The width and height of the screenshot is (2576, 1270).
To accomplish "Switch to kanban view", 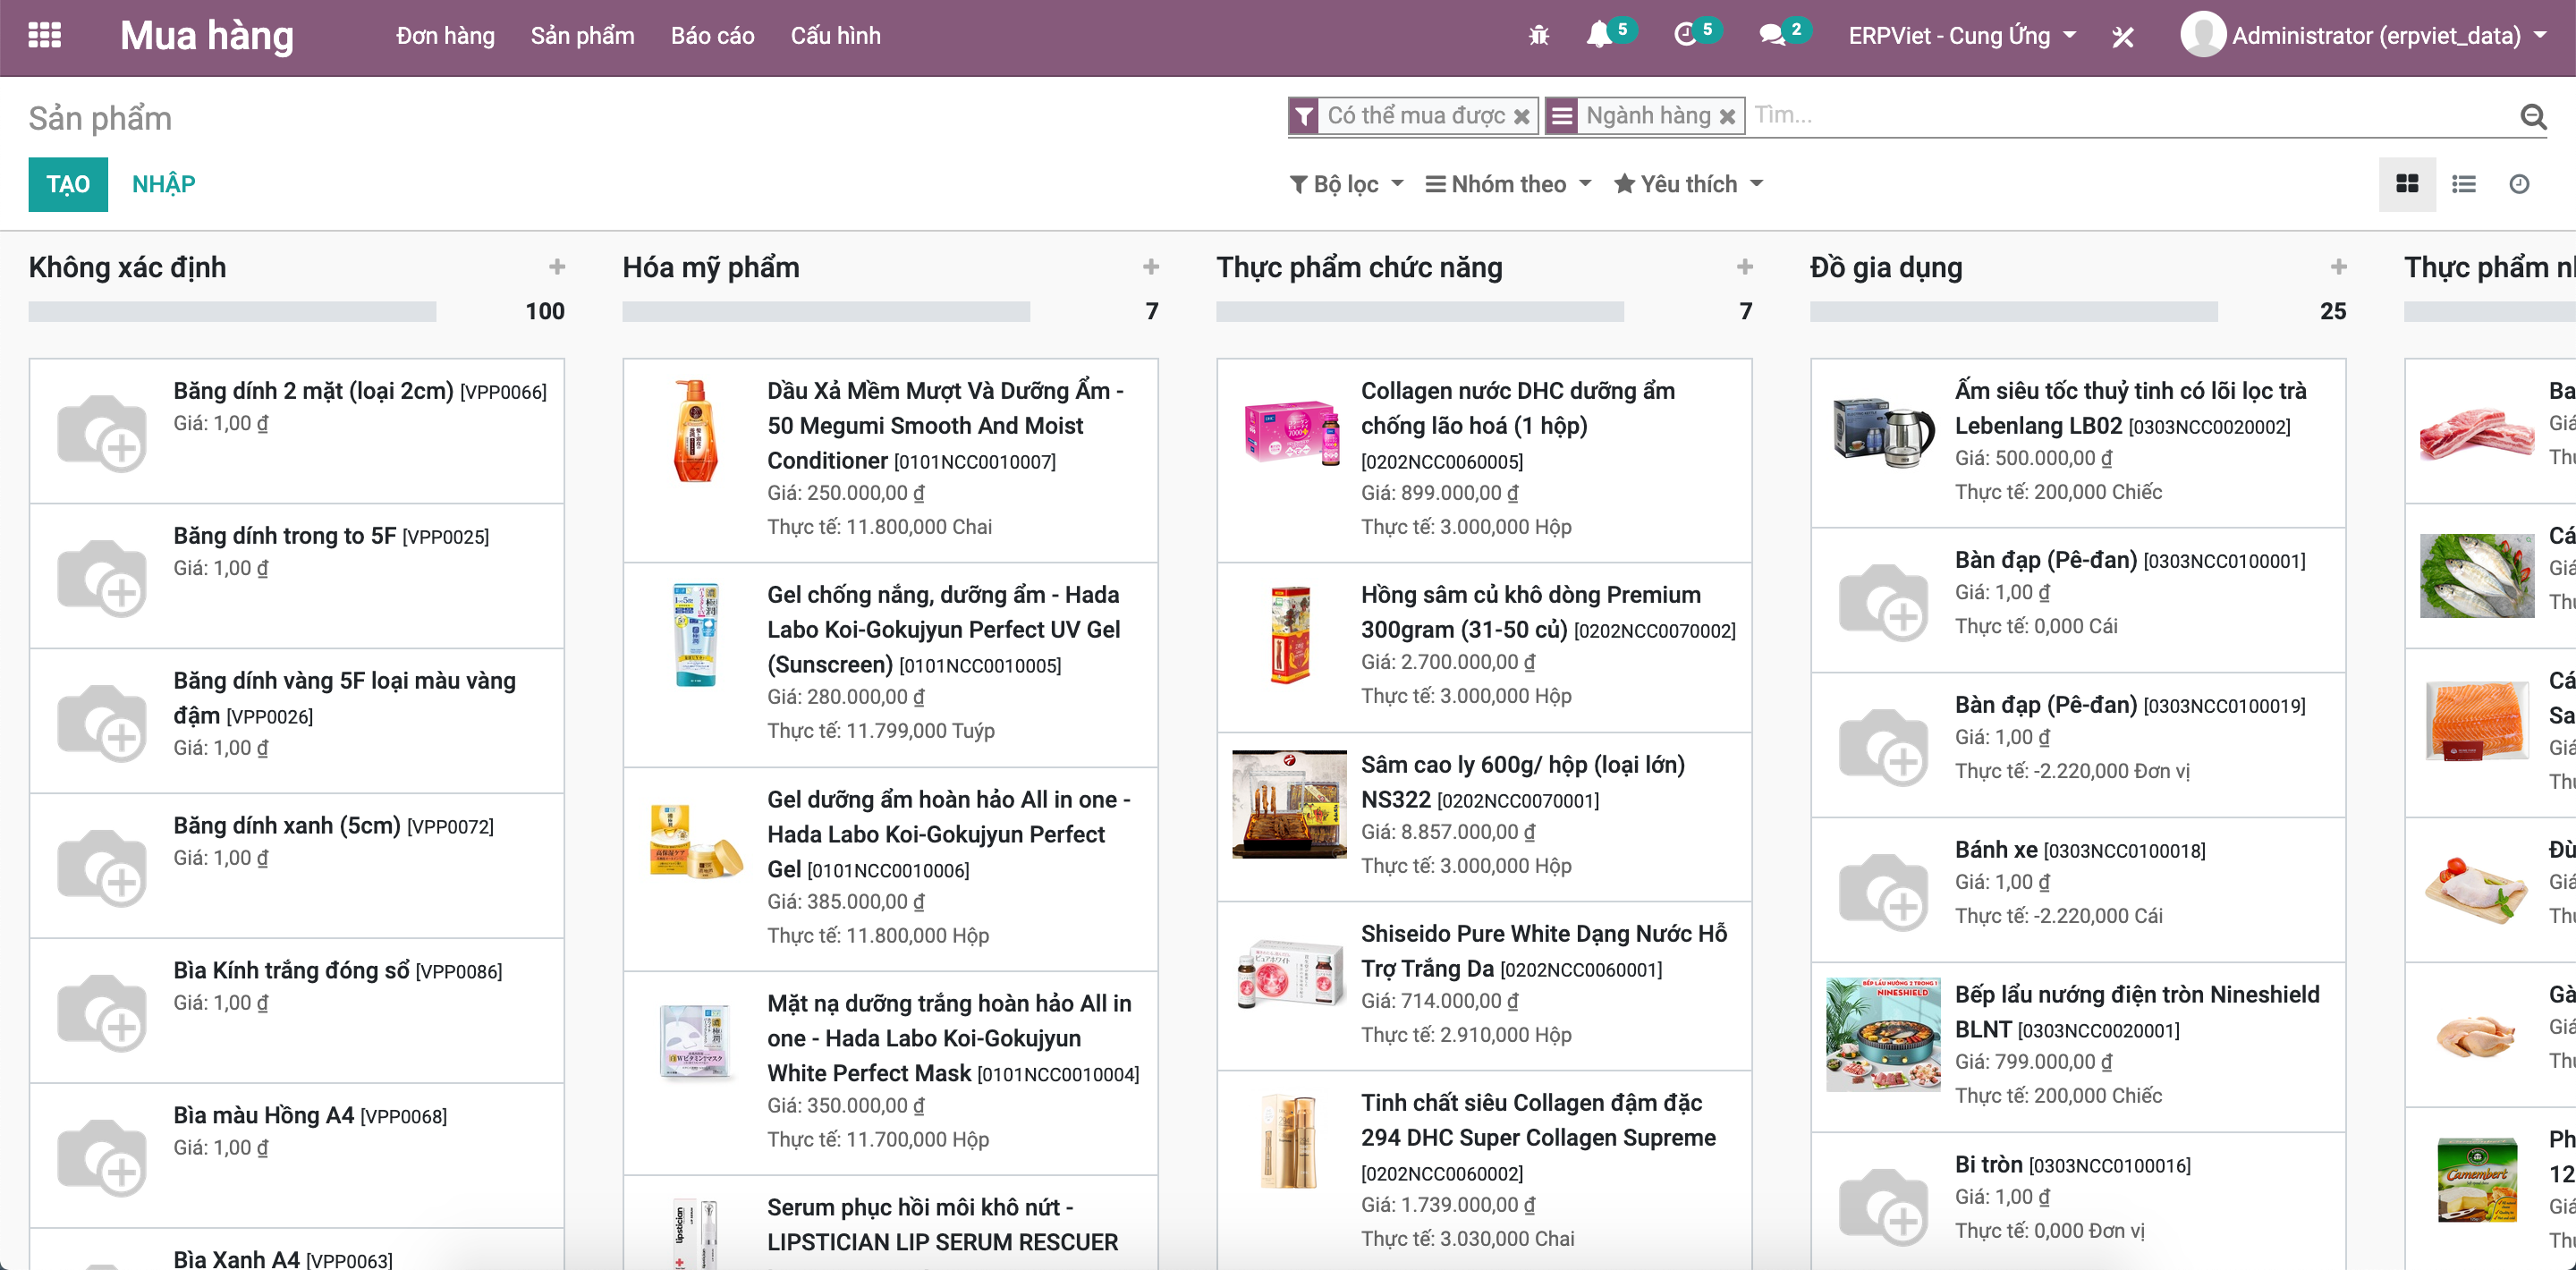I will point(2407,184).
